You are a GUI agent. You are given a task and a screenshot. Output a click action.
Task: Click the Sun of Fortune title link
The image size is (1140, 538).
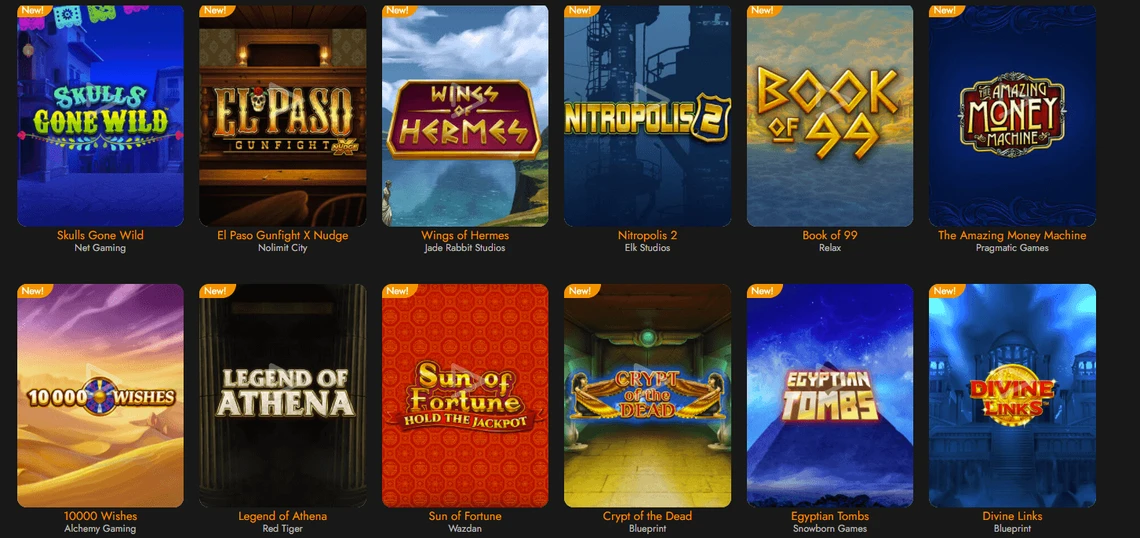(x=465, y=516)
